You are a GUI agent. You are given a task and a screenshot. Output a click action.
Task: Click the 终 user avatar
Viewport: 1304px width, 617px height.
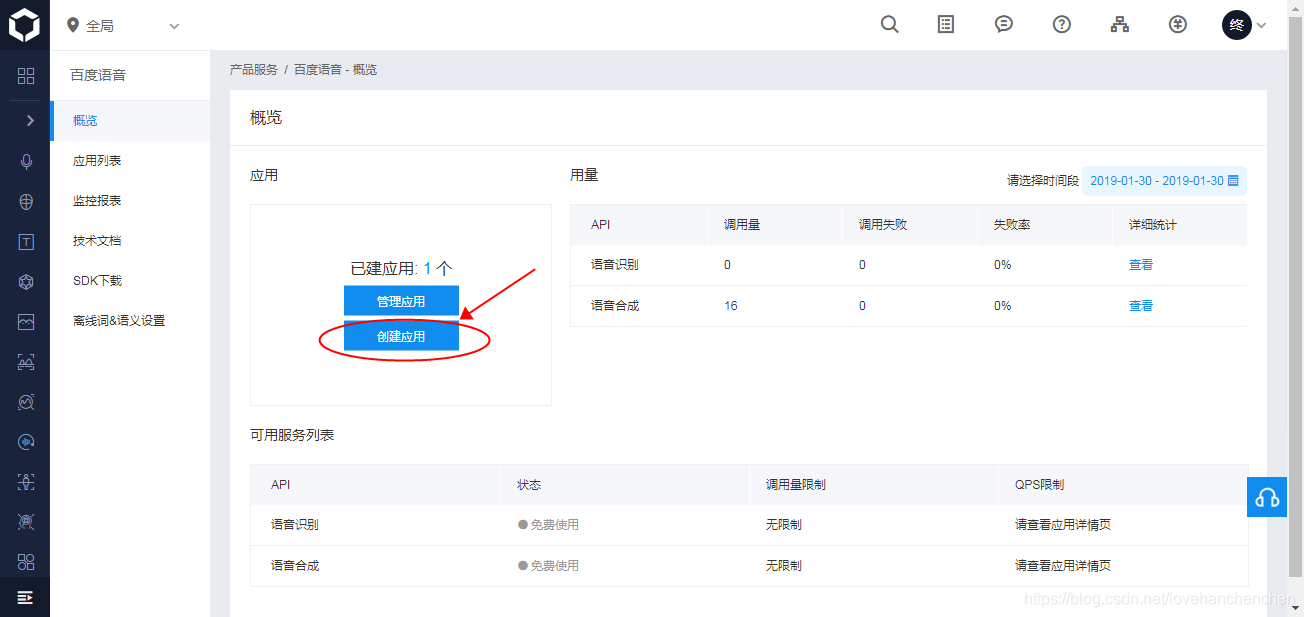click(1237, 25)
